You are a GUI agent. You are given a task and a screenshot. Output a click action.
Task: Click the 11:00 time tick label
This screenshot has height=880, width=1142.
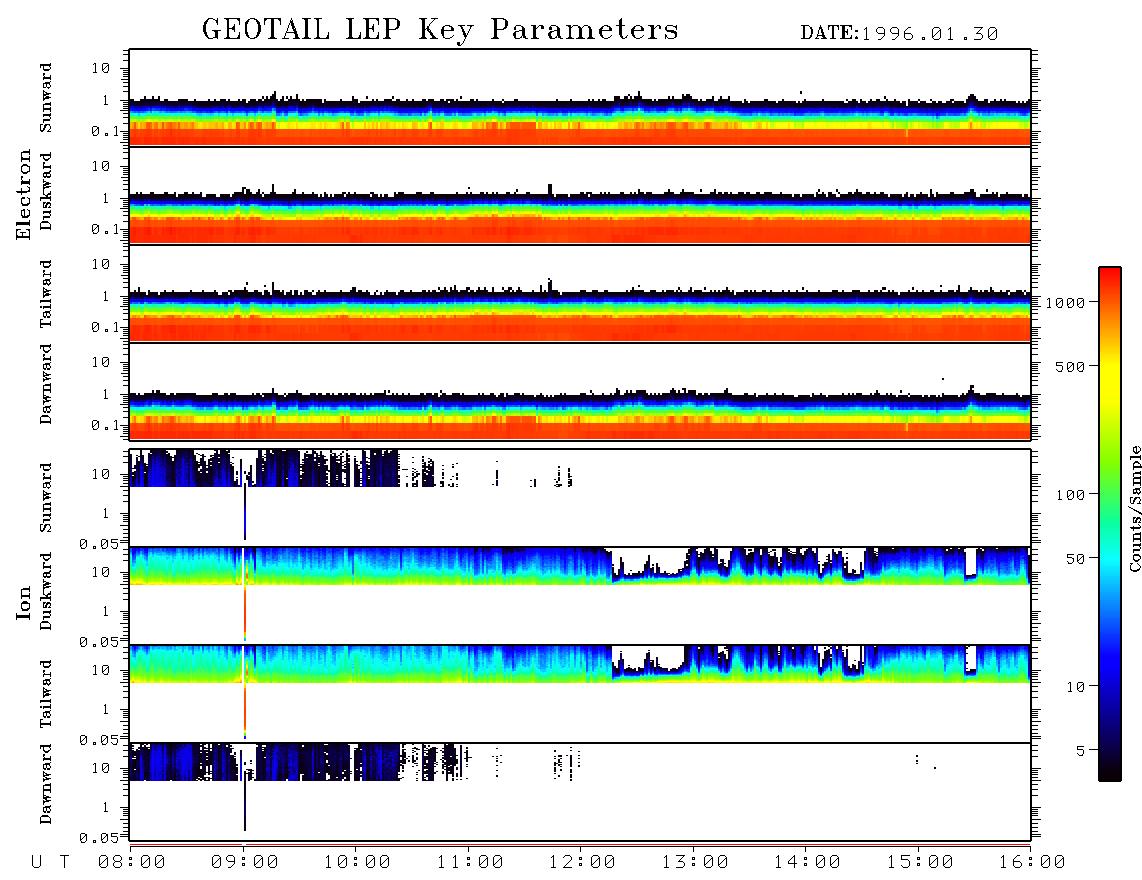[x=470, y=862]
